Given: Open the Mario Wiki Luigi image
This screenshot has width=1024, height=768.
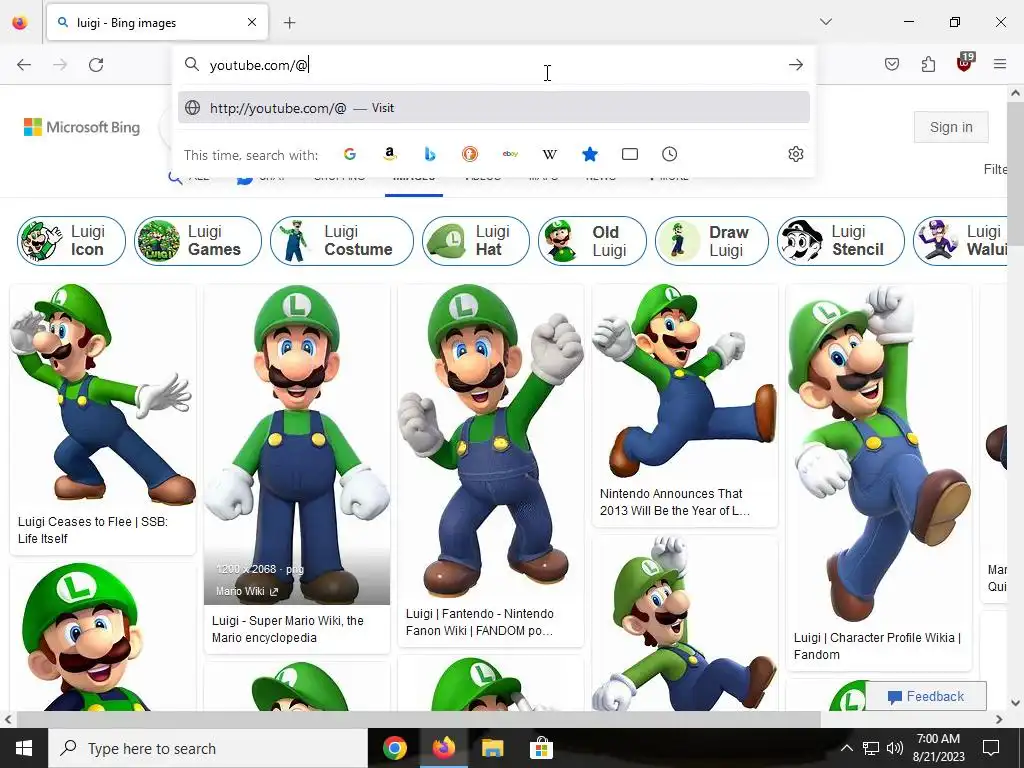Looking at the screenshot, I should coord(297,444).
